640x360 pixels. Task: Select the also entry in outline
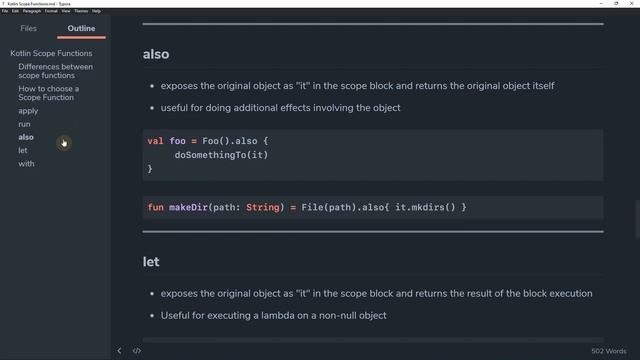26,137
